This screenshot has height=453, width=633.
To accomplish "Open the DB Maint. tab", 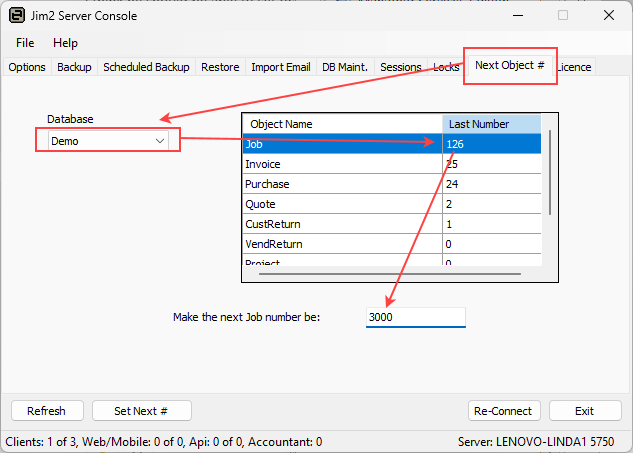I will tap(345, 67).
